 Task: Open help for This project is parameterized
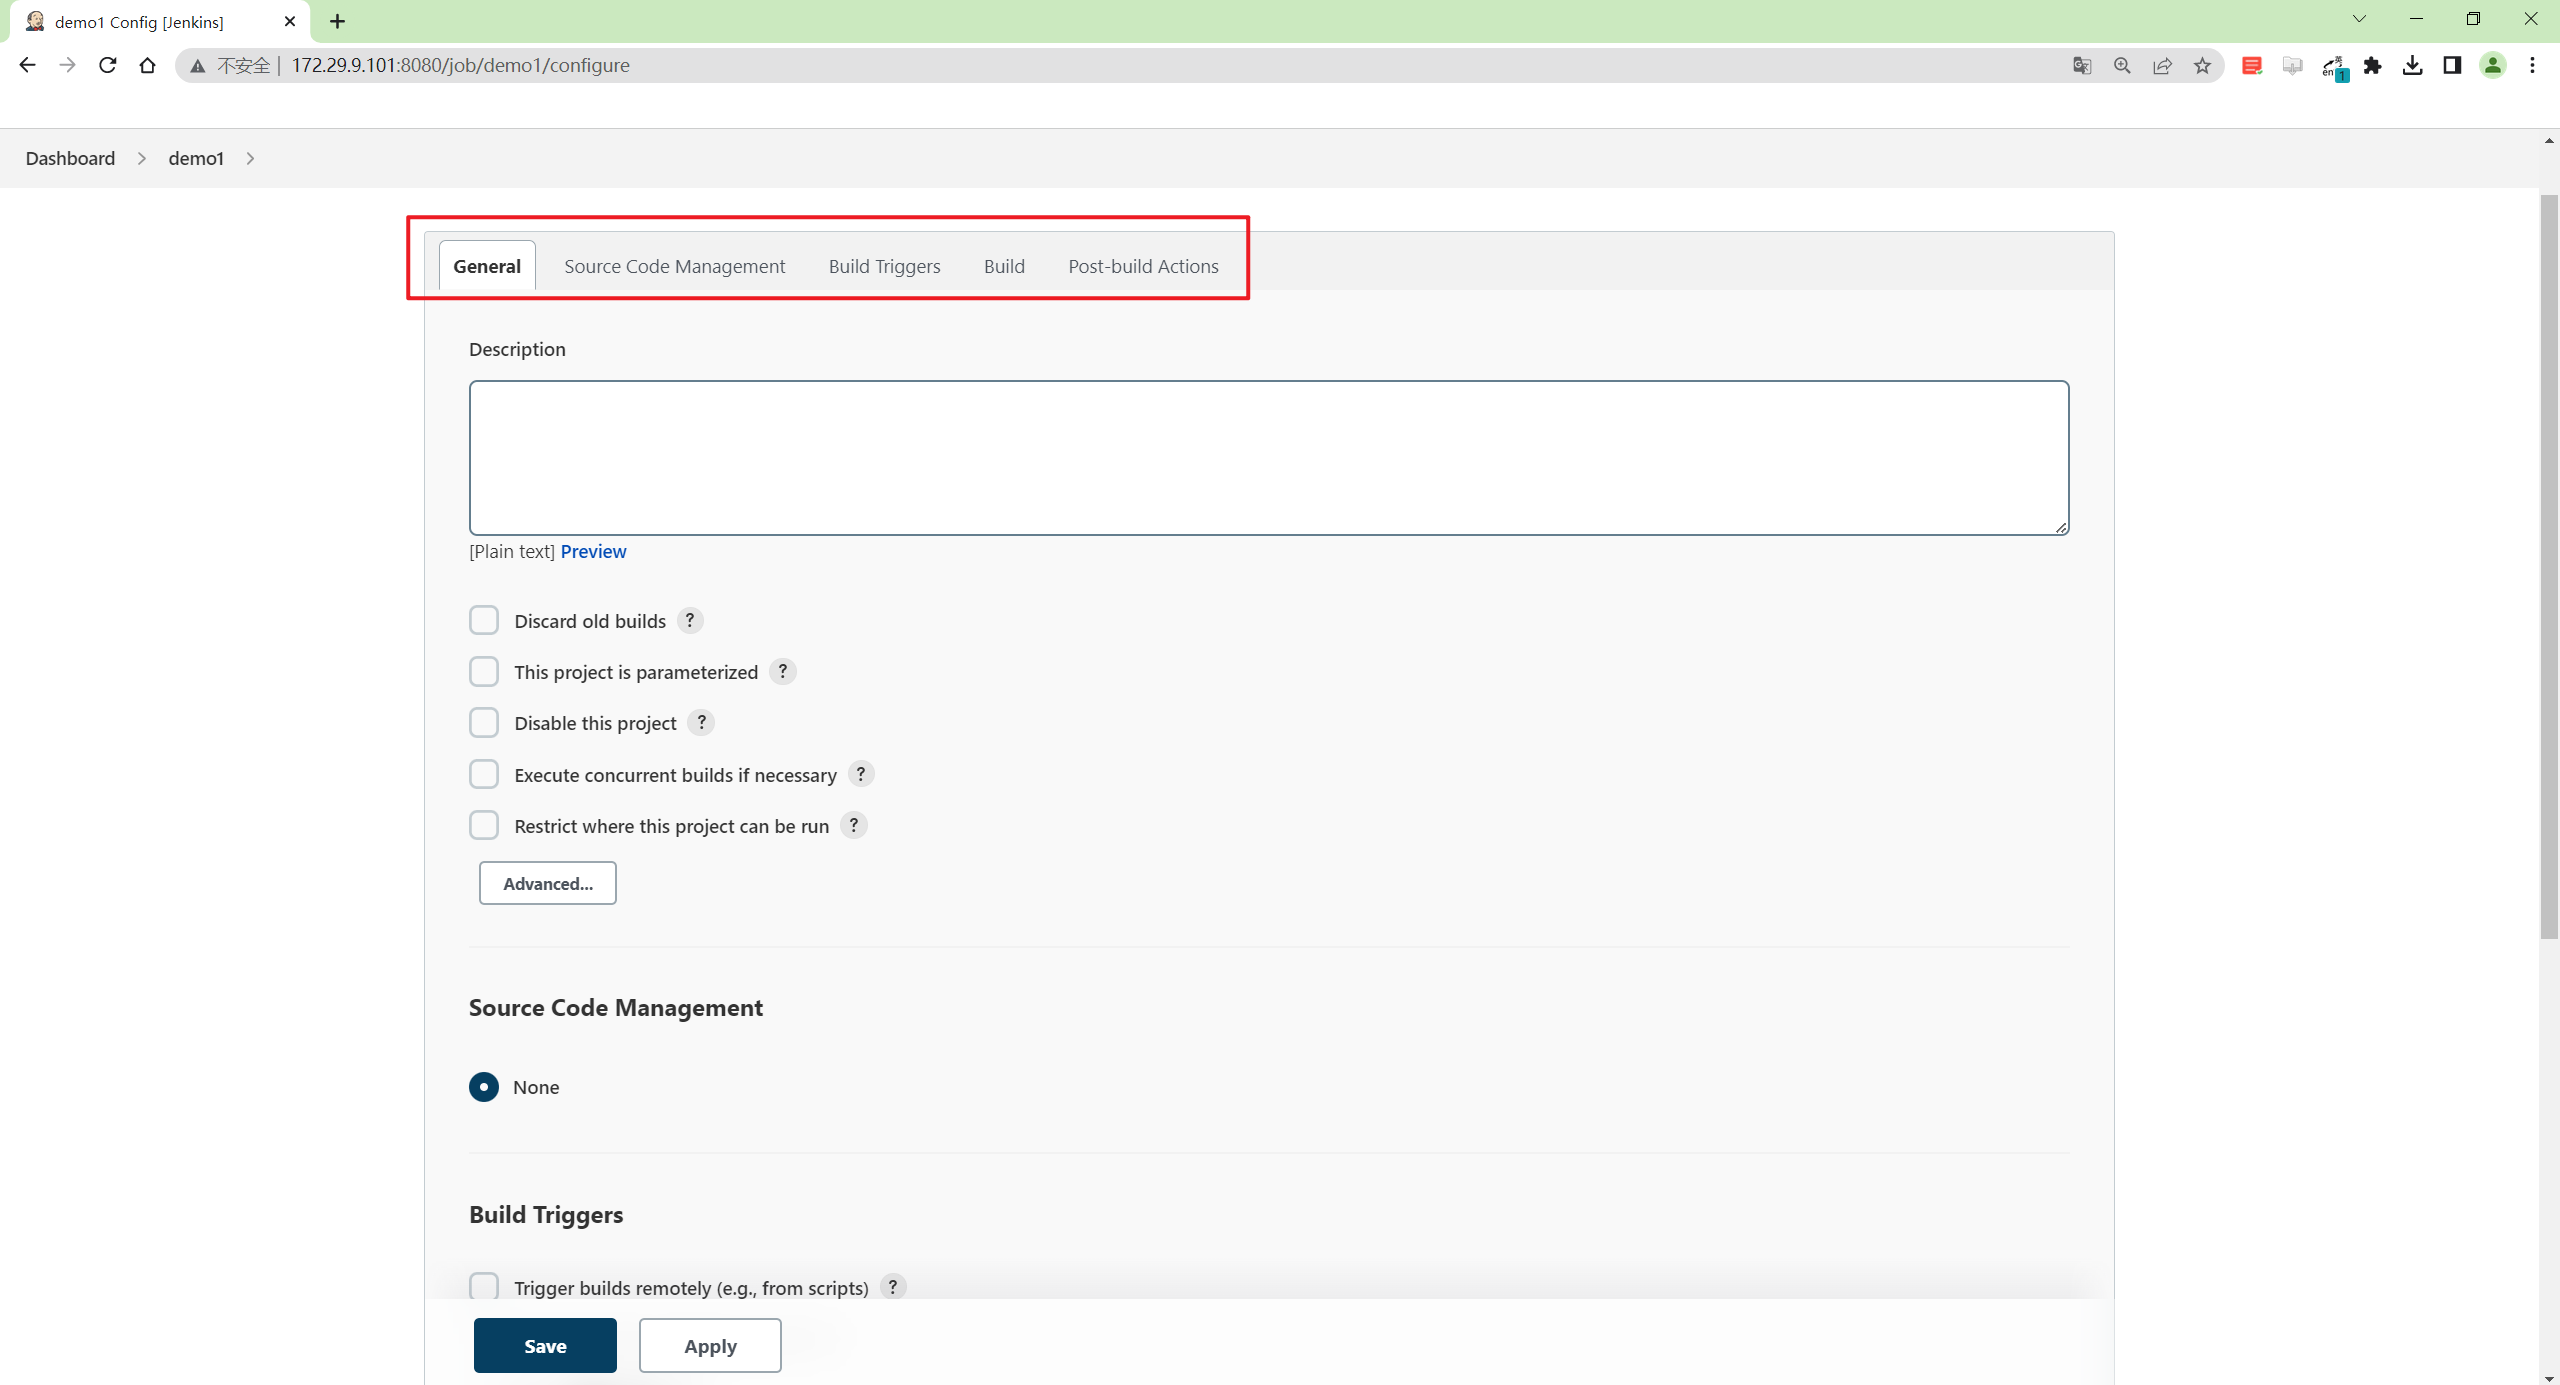pyautogui.click(x=783, y=671)
